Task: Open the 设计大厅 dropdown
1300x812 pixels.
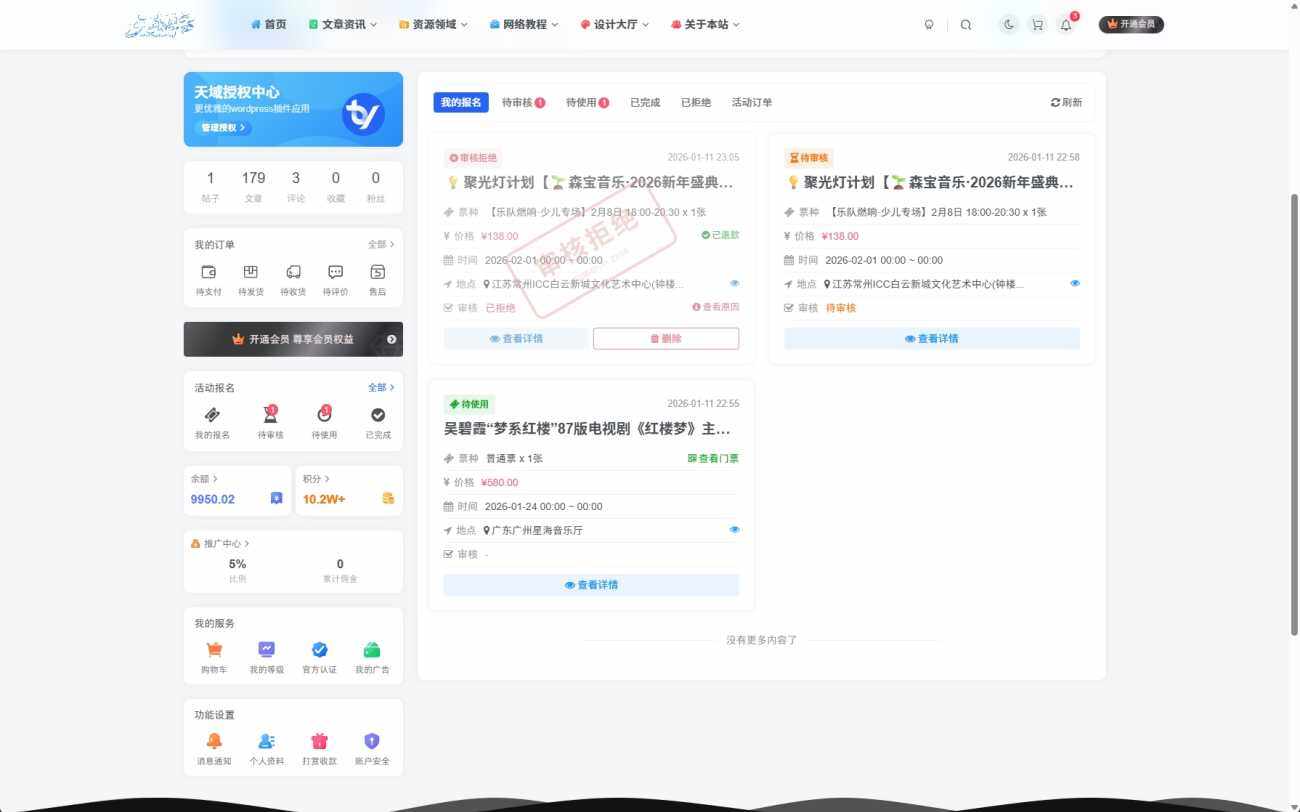Action: tap(613, 24)
